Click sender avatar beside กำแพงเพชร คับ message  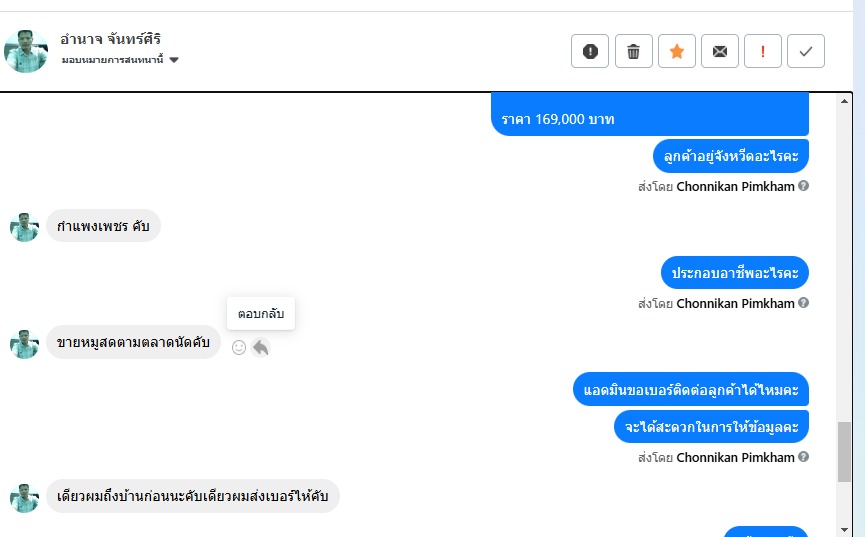[24, 227]
